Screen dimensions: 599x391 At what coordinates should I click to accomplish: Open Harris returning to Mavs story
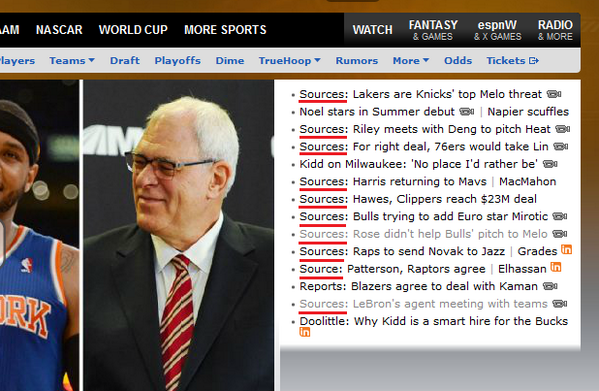[x=393, y=181]
